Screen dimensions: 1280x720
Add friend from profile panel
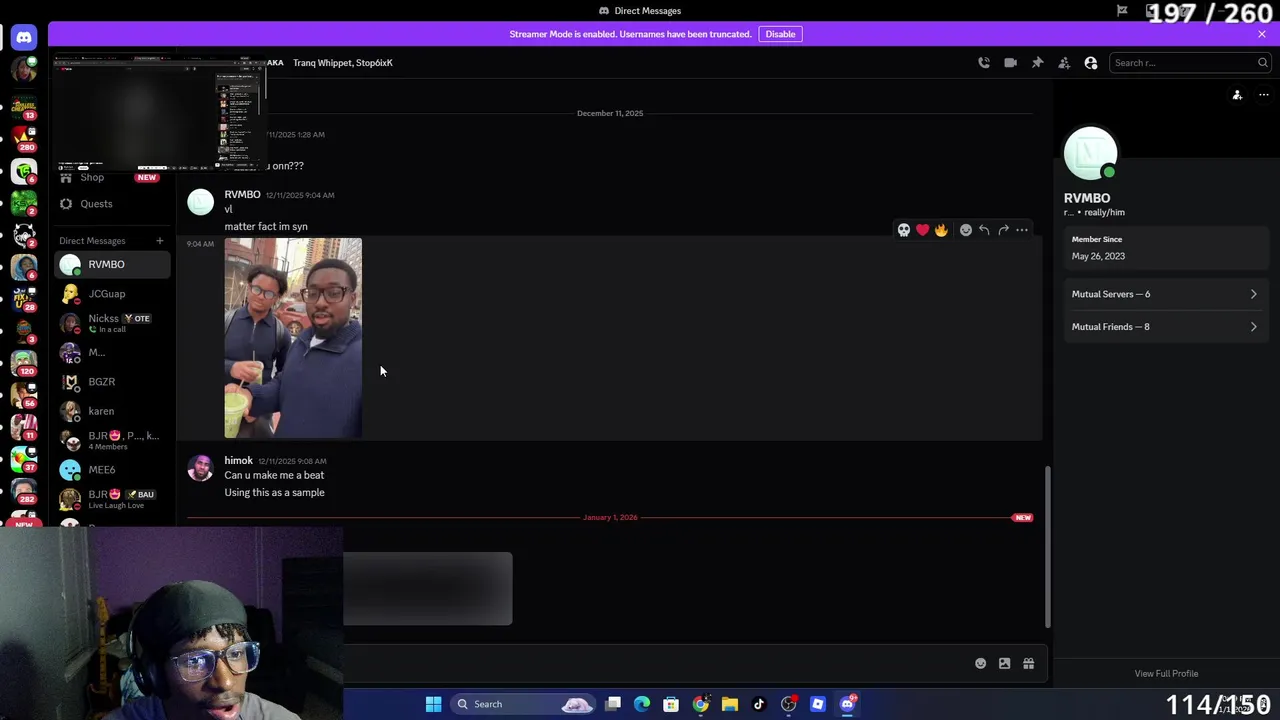tap(1237, 95)
